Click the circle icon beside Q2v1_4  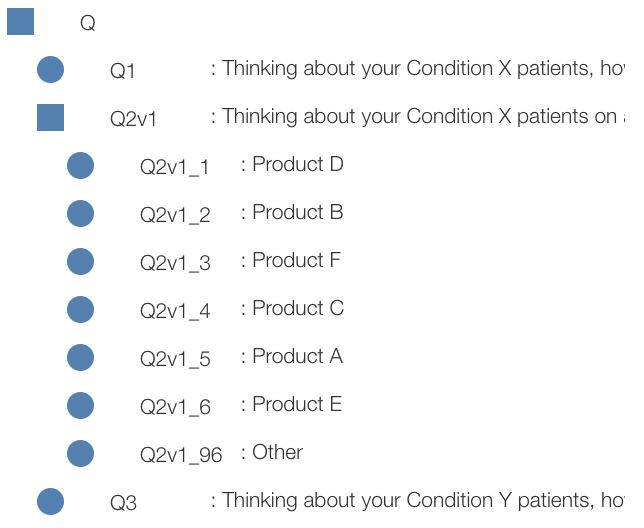click(80, 309)
